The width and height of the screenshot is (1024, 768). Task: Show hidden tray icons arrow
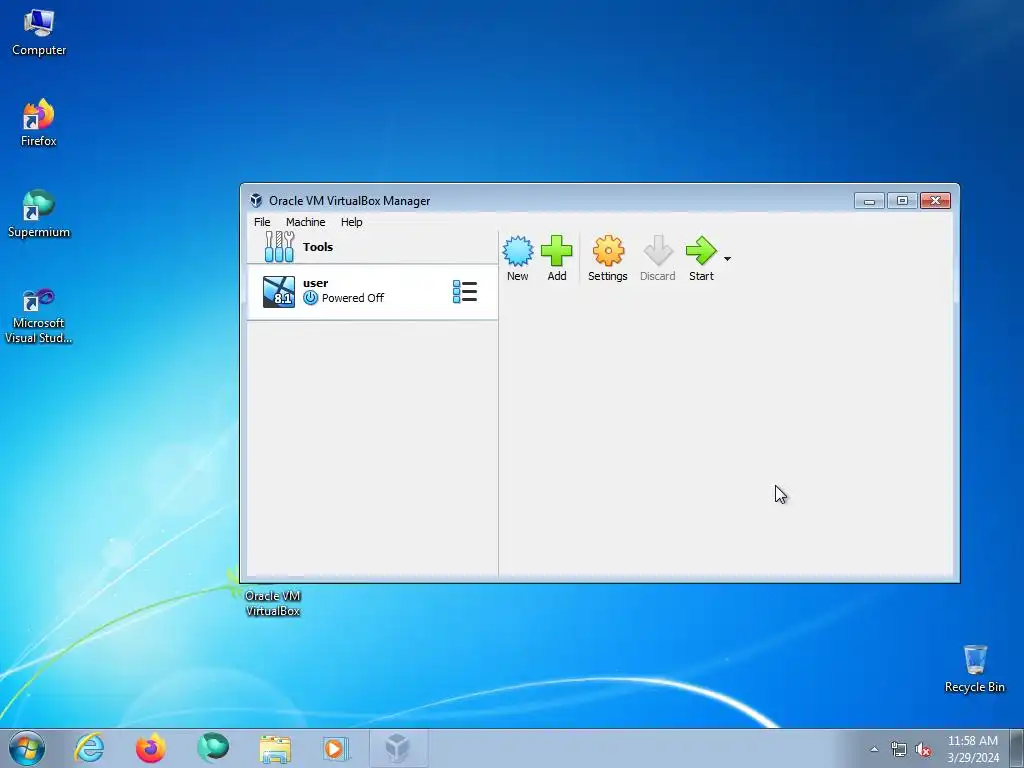tap(874, 749)
